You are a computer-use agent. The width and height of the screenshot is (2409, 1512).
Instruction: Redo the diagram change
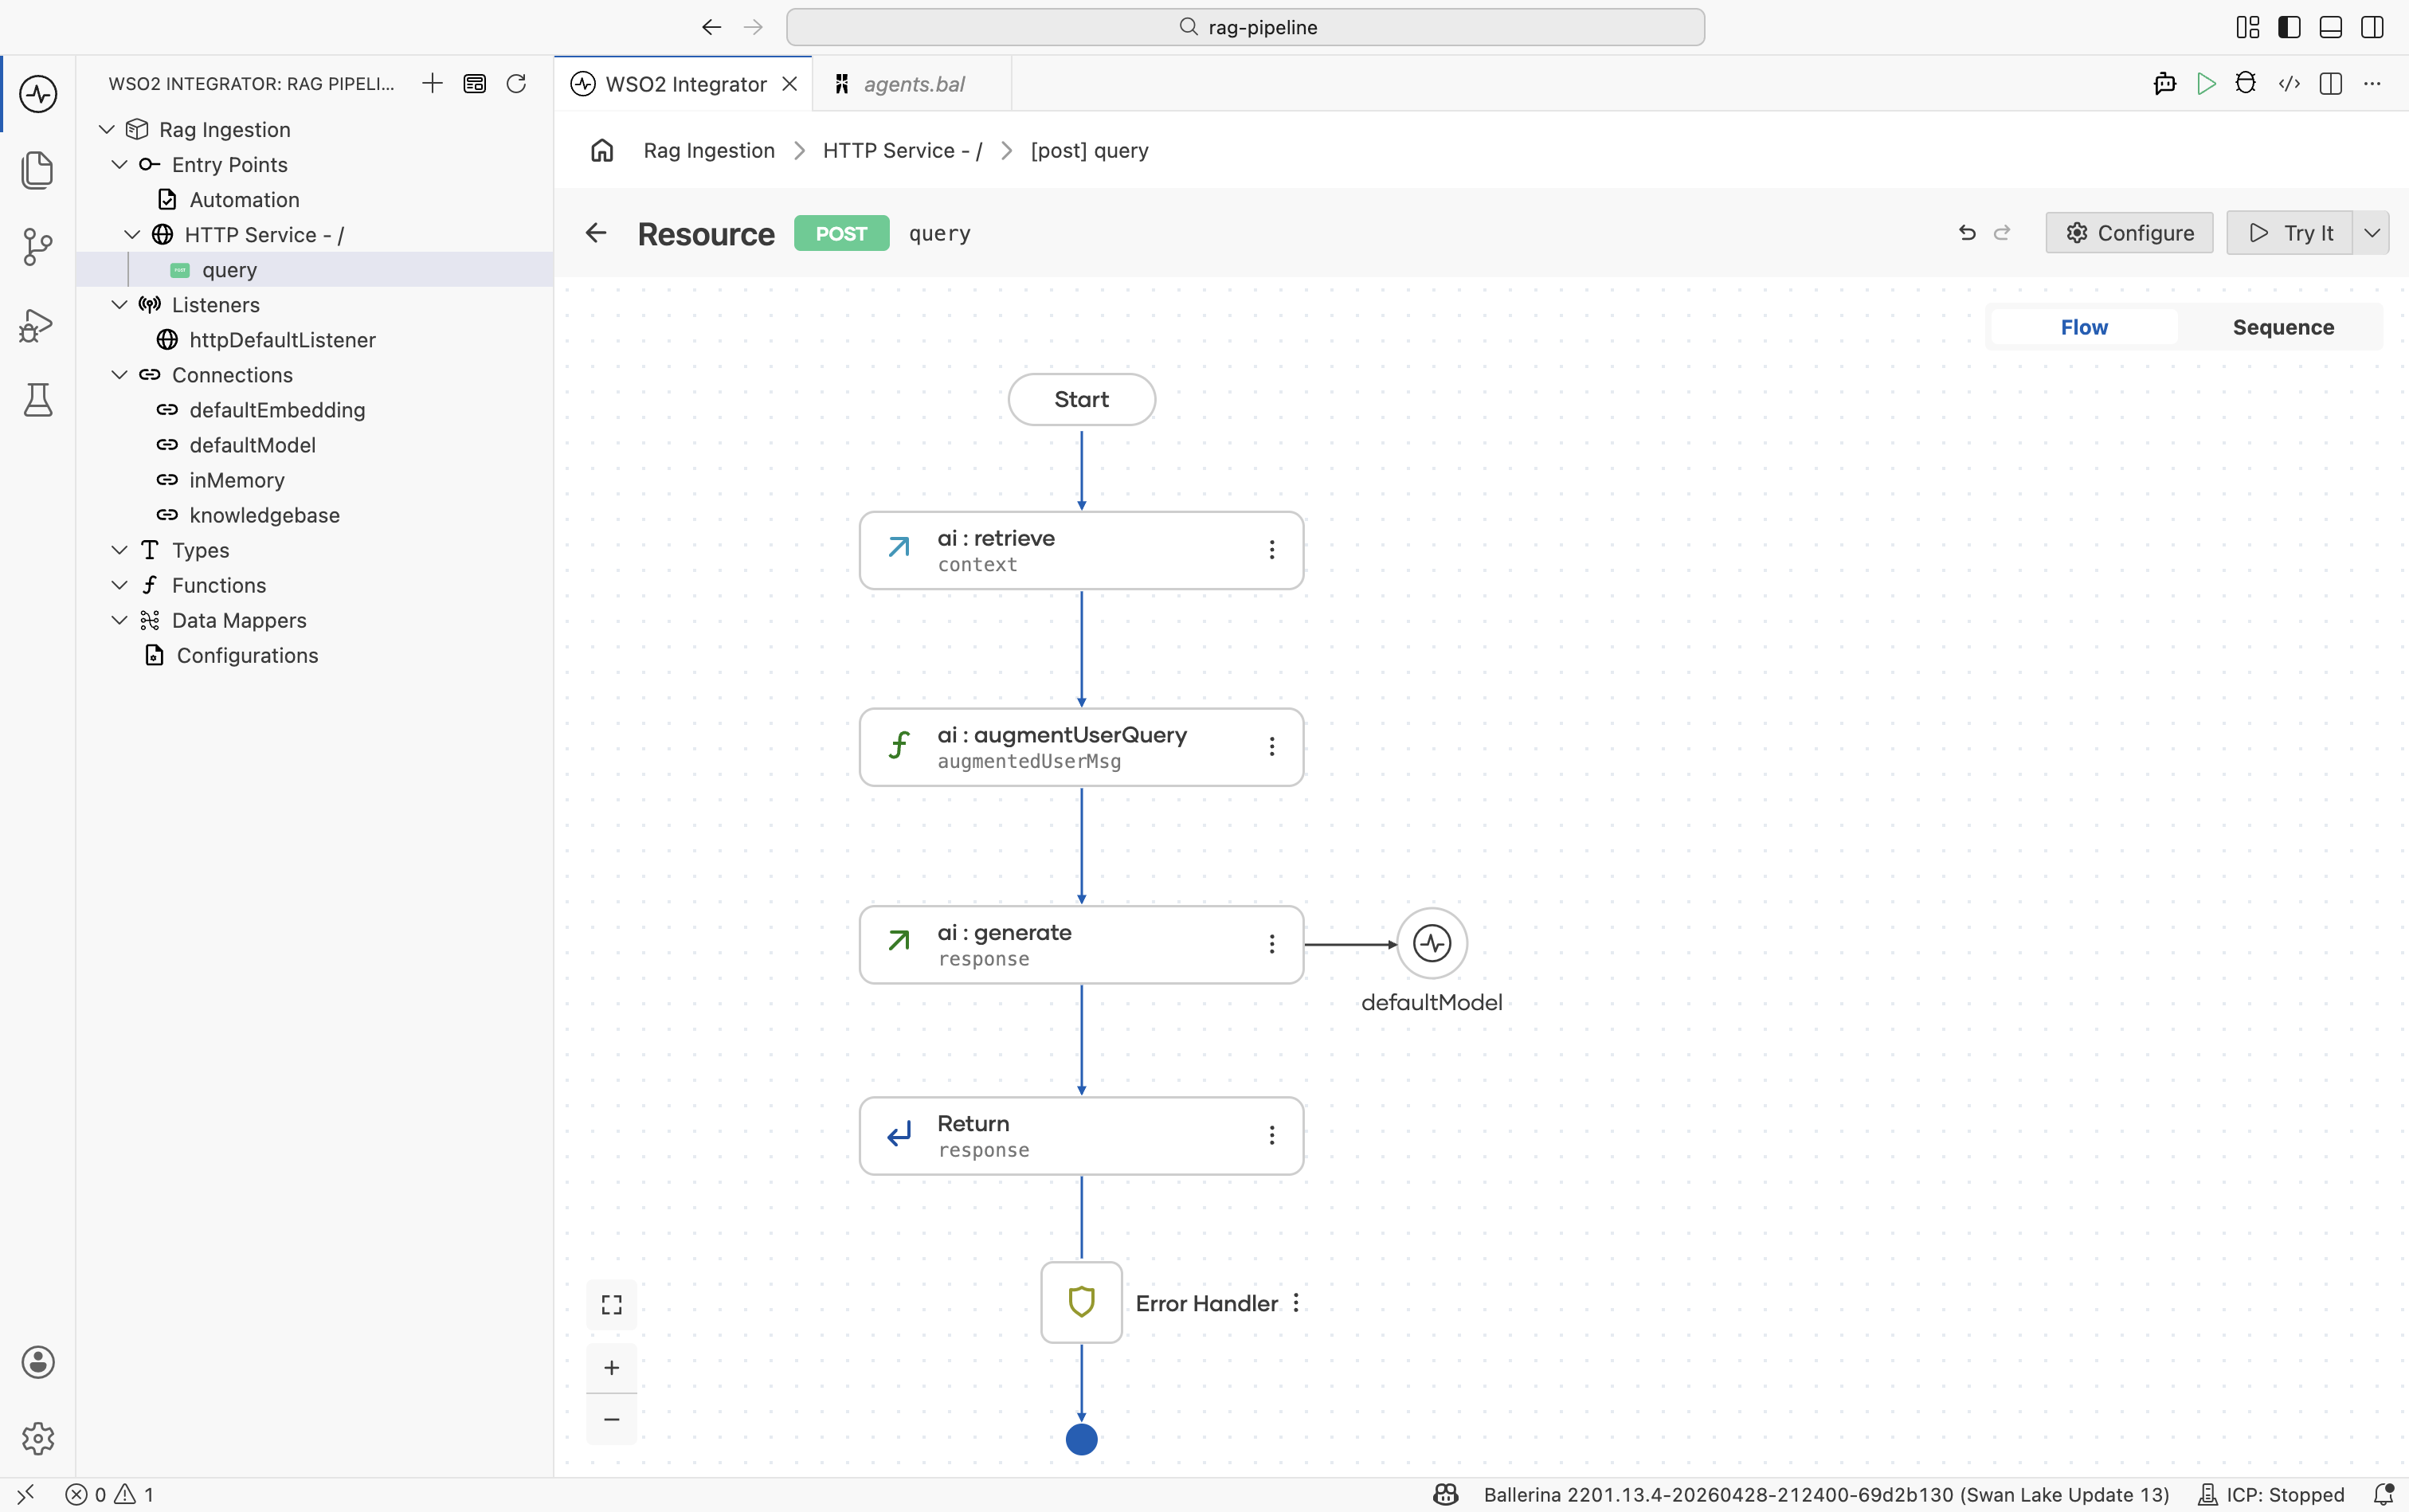[2002, 233]
